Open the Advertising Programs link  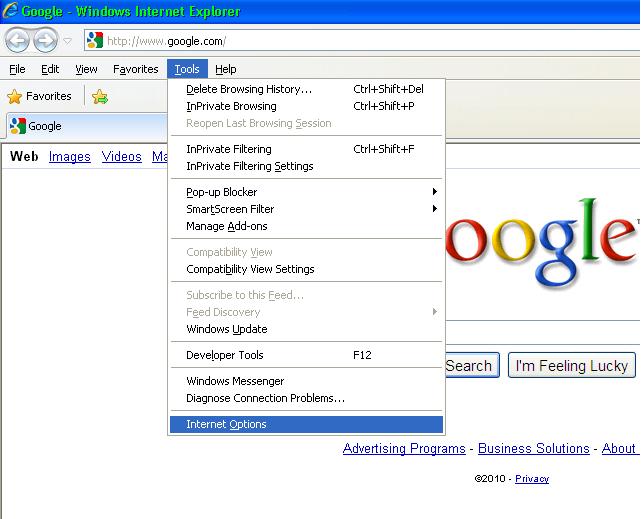(404, 449)
